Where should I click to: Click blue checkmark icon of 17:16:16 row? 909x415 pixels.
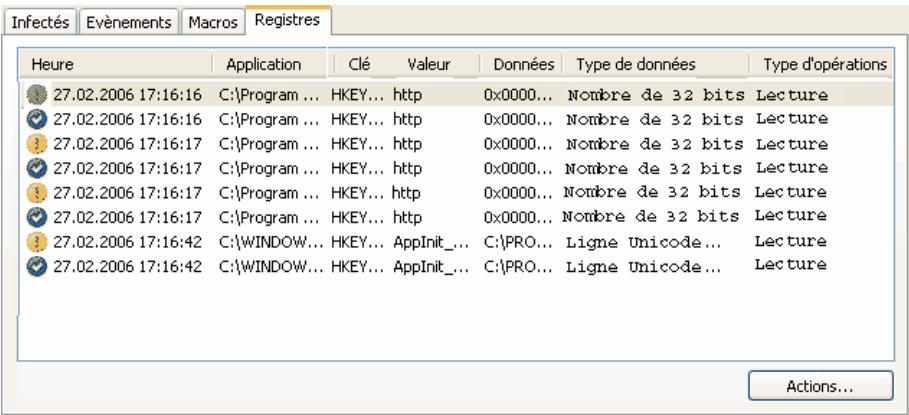click(x=37, y=120)
